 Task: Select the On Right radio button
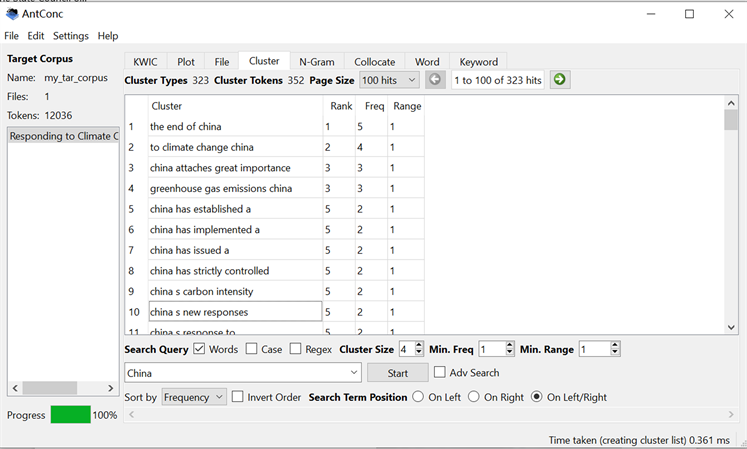[x=474, y=397]
